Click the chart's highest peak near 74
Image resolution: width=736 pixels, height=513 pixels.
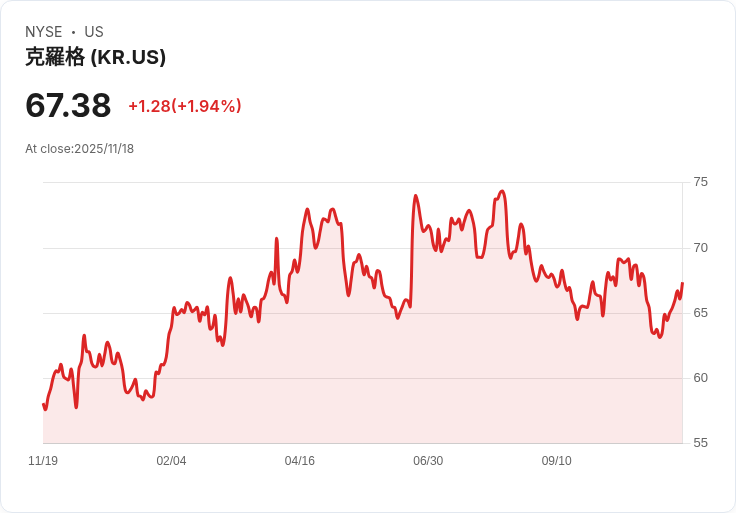502,191
